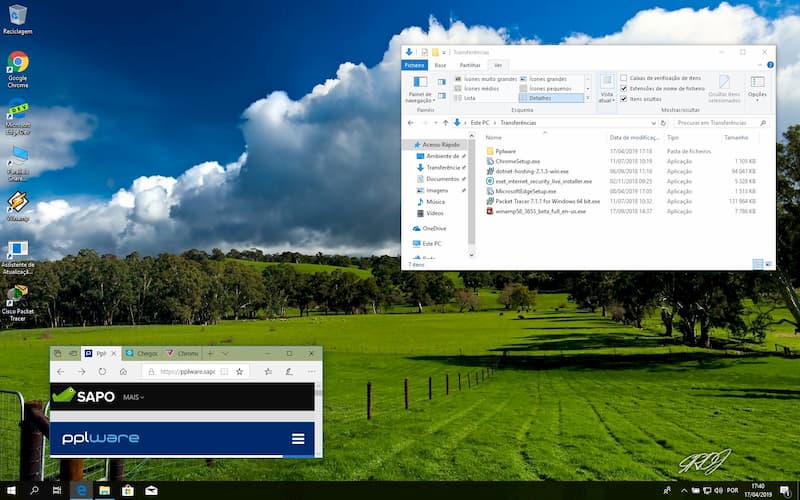
Task: Select the Ver ribbon tab
Action: point(498,65)
